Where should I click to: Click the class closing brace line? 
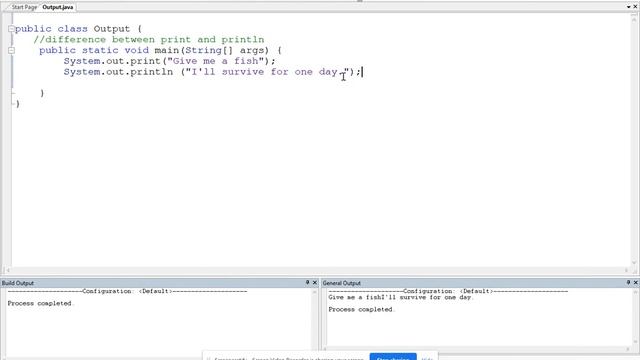point(18,104)
